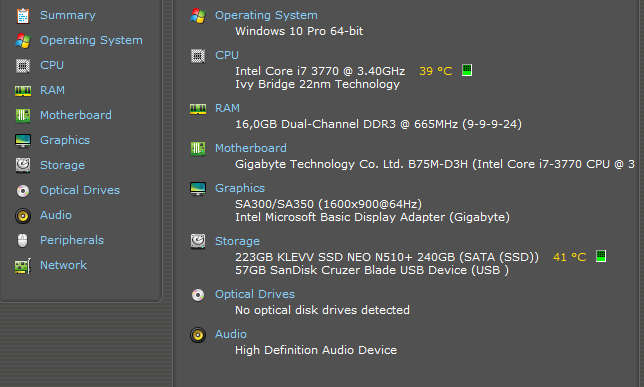Click the RAM module icon in sidebar
The image size is (644, 387).
23,90
